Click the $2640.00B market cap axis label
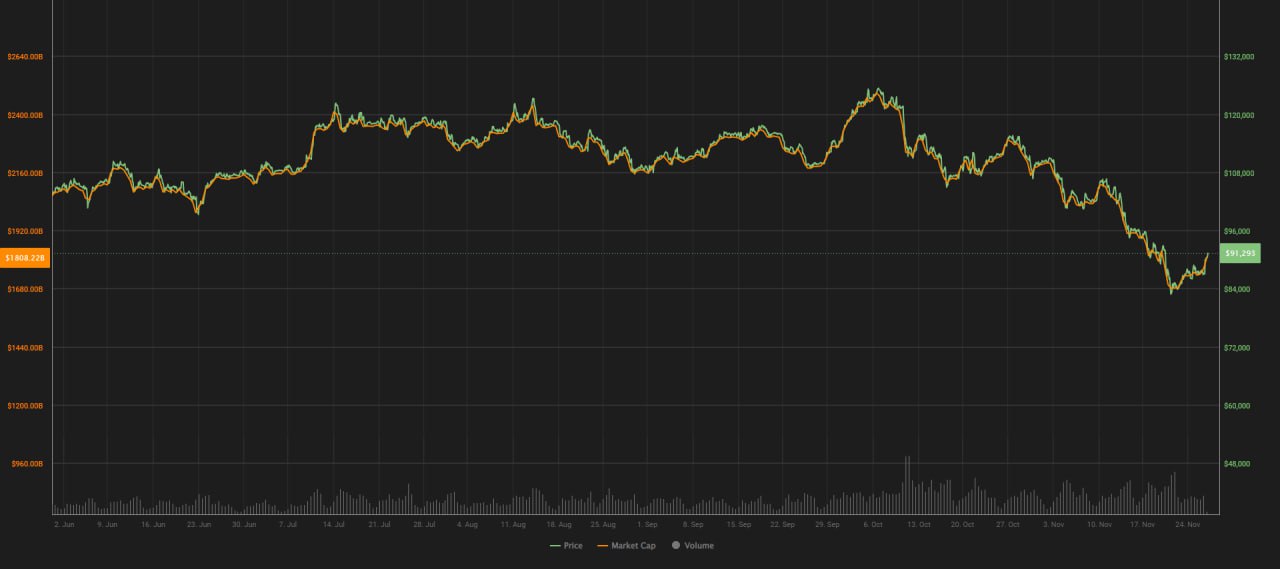This screenshot has height=569, width=1280. tap(25, 57)
